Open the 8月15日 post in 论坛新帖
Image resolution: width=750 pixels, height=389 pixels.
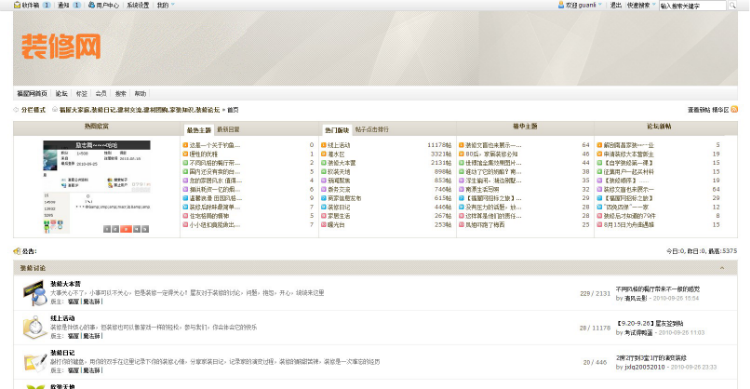pyautogui.click(x=629, y=224)
